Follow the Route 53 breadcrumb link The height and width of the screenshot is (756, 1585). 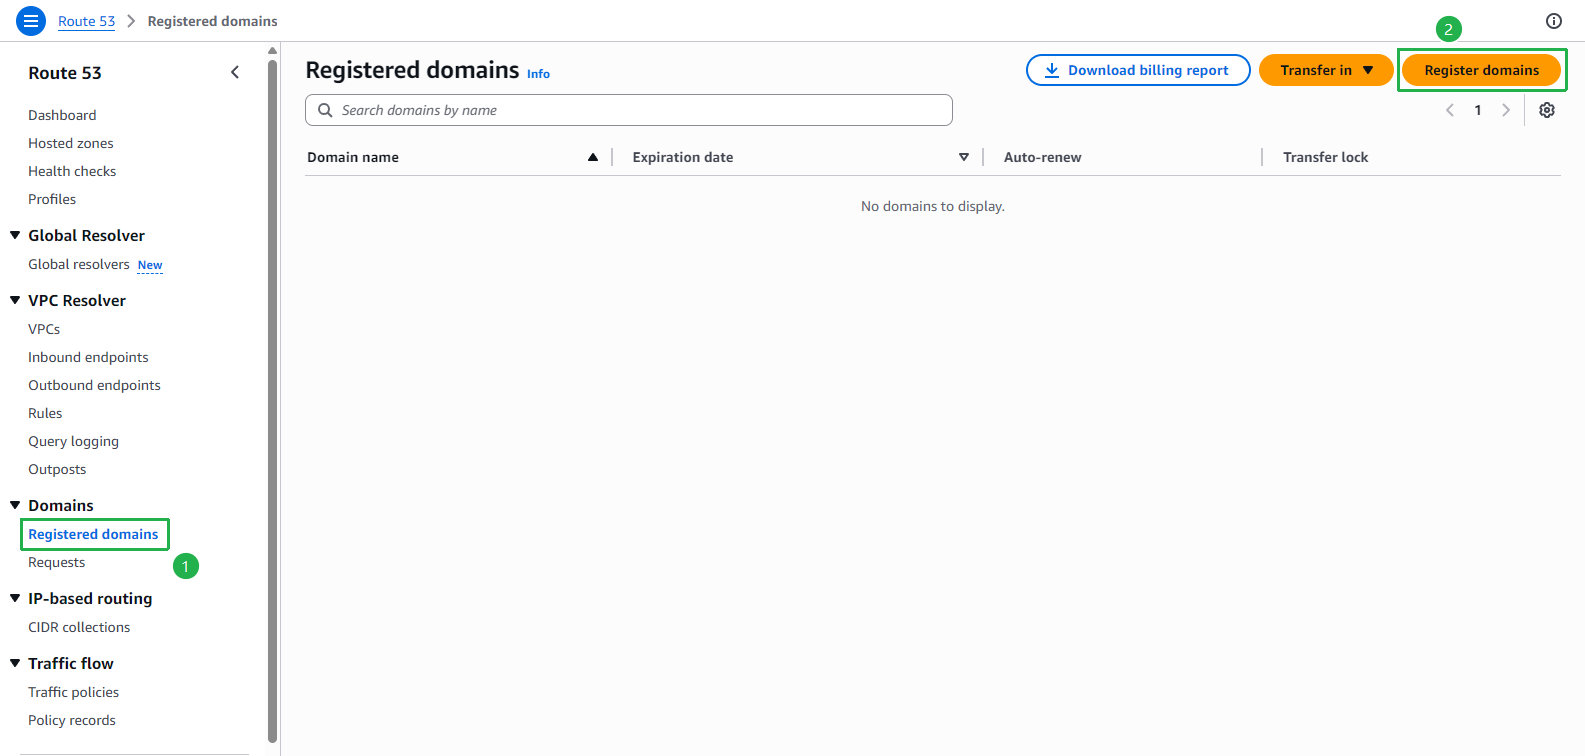tap(86, 21)
